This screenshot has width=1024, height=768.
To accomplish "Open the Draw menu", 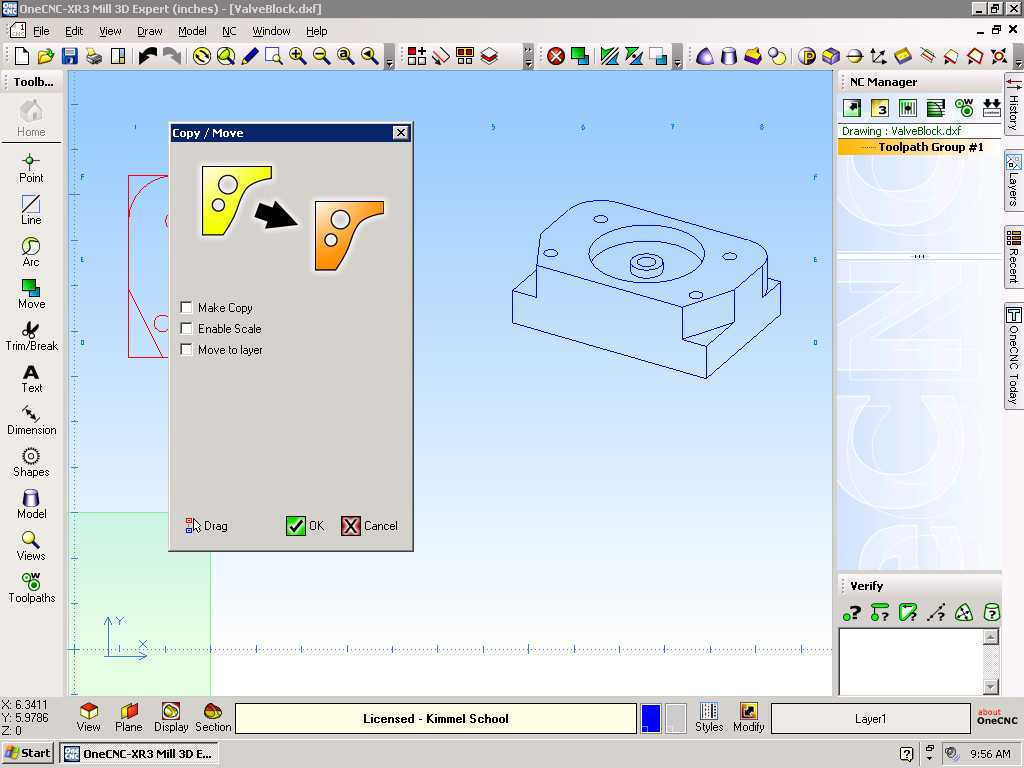I will point(150,31).
